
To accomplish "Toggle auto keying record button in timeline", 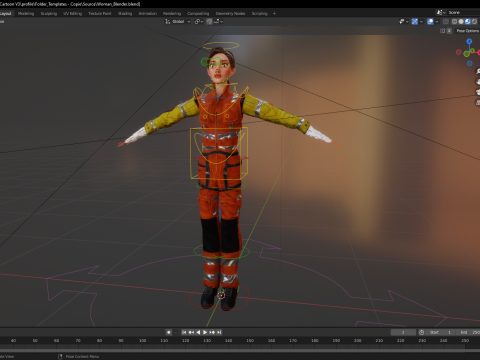I will pyautogui.click(x=169, y=332).
